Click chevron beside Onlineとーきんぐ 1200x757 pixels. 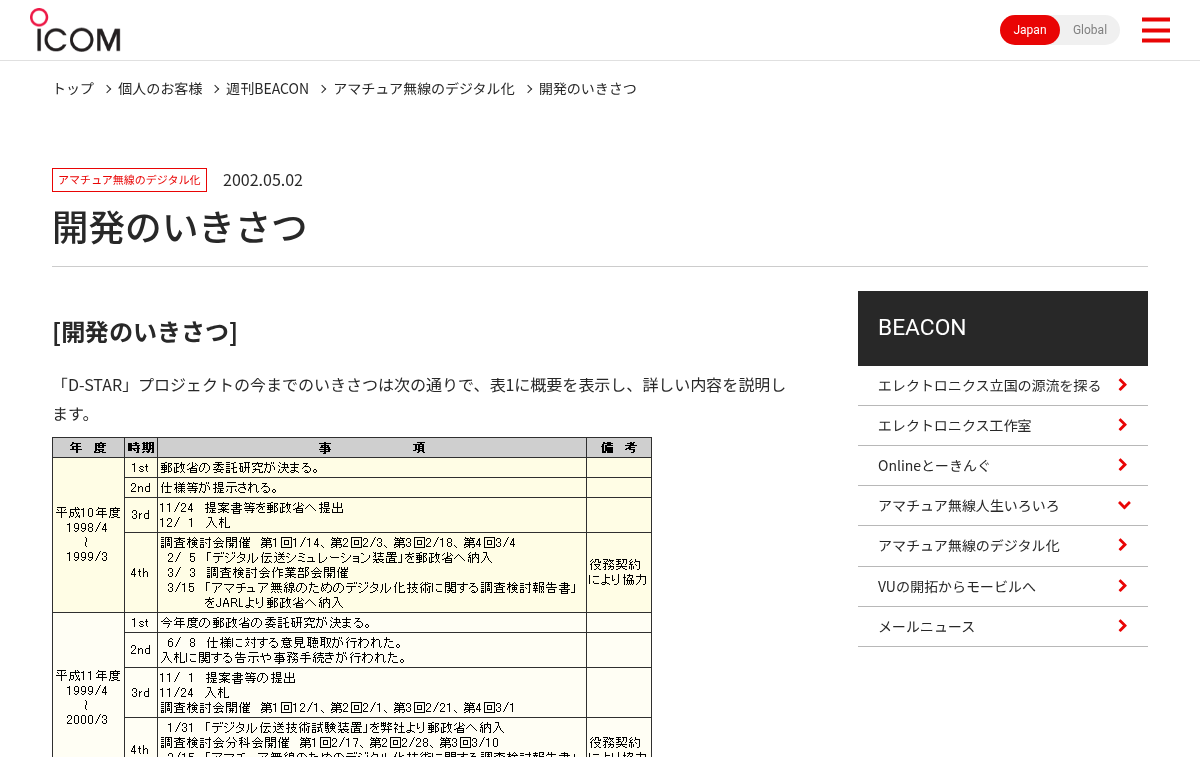pyautogui.click(x=1123, y=465)
